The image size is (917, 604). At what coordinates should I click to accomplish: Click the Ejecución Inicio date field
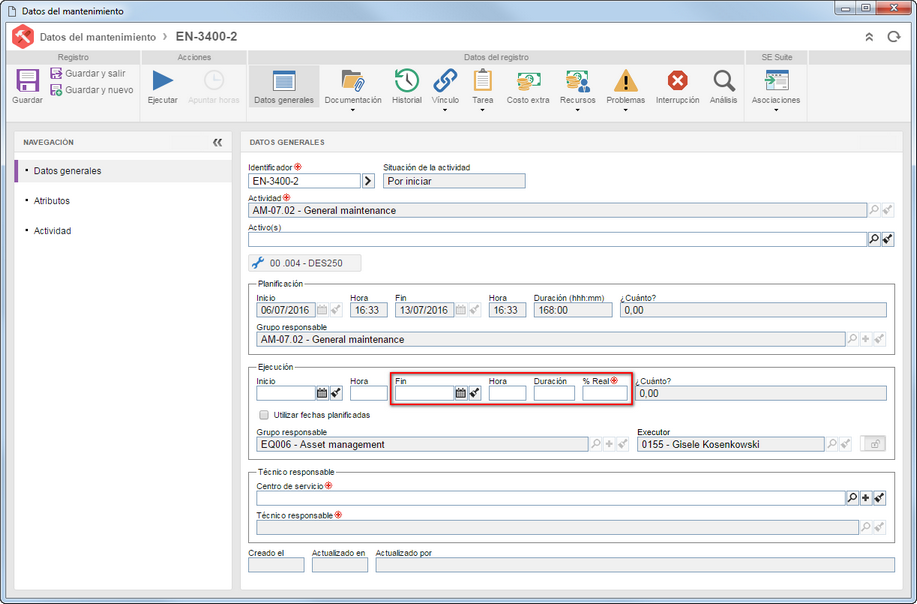[x=286, y=394]
